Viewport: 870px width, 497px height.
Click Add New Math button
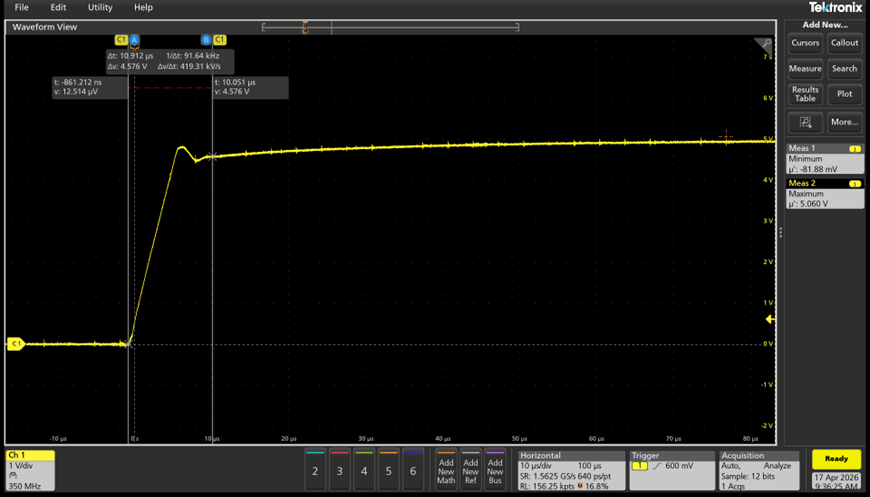coord(446,470)
